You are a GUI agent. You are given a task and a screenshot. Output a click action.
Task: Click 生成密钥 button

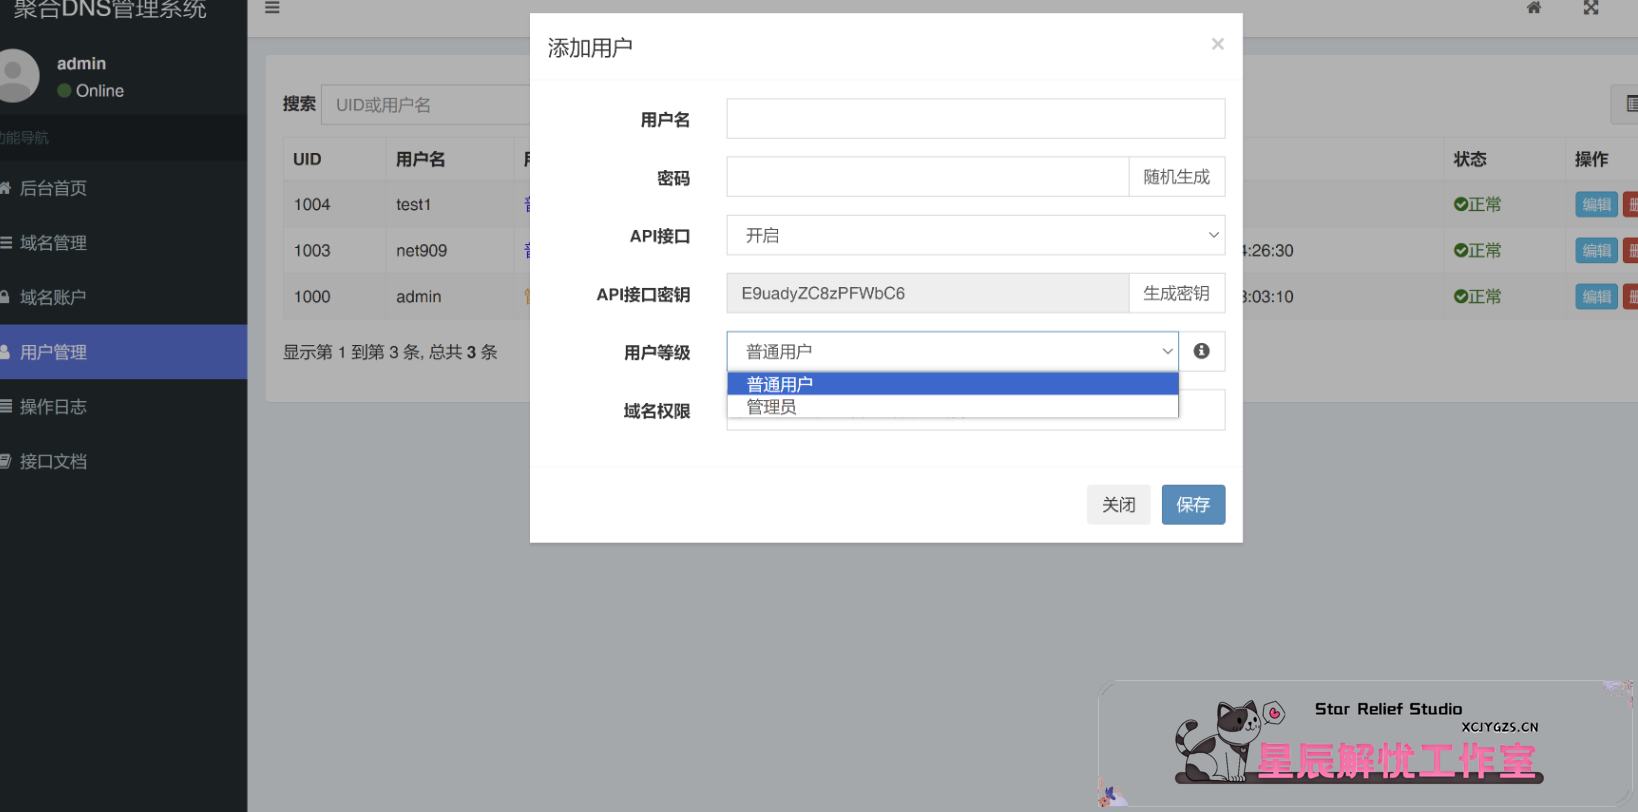[1176, 294]
